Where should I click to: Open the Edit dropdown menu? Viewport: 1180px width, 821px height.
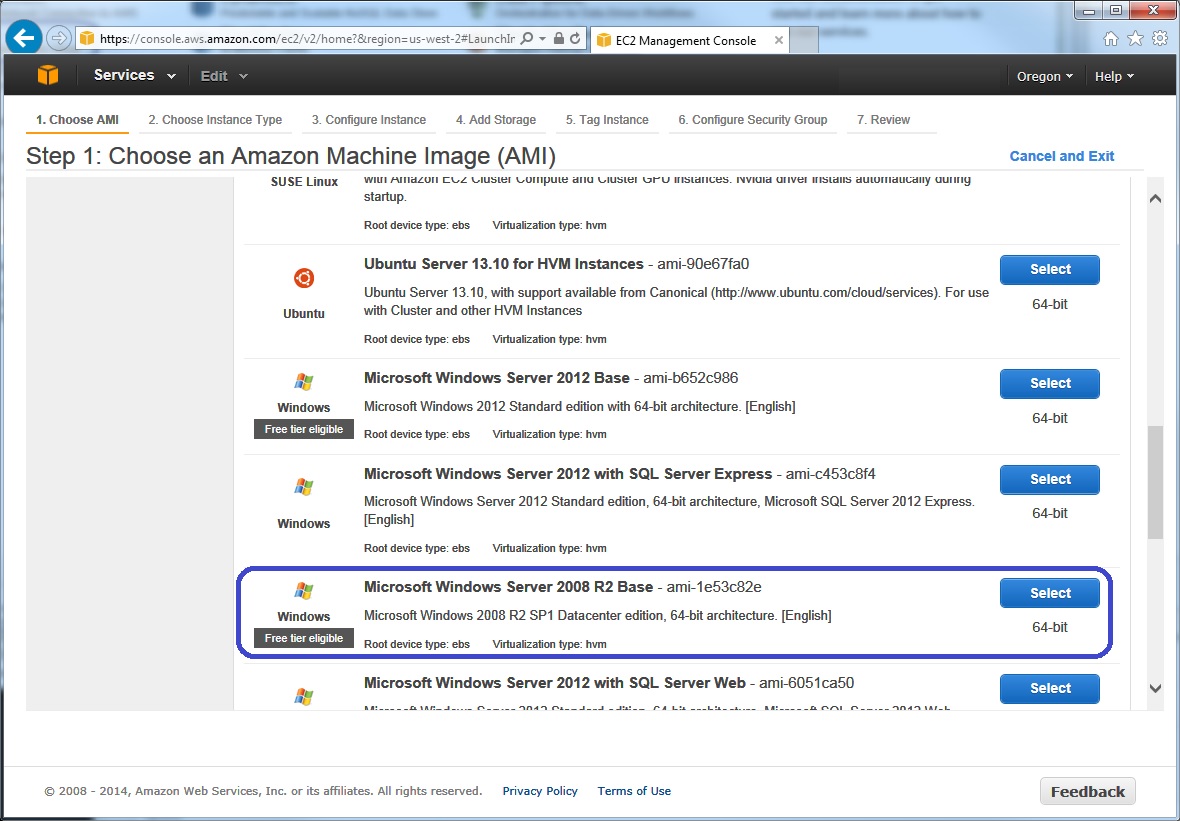224,76
